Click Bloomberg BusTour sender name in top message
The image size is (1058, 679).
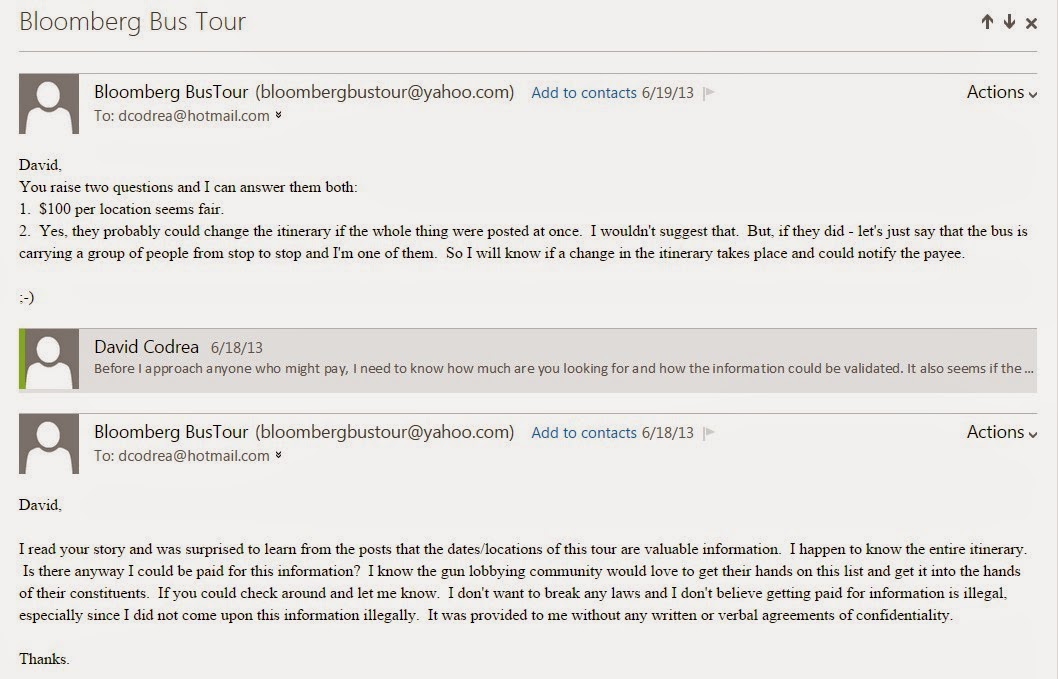[171, 92]
